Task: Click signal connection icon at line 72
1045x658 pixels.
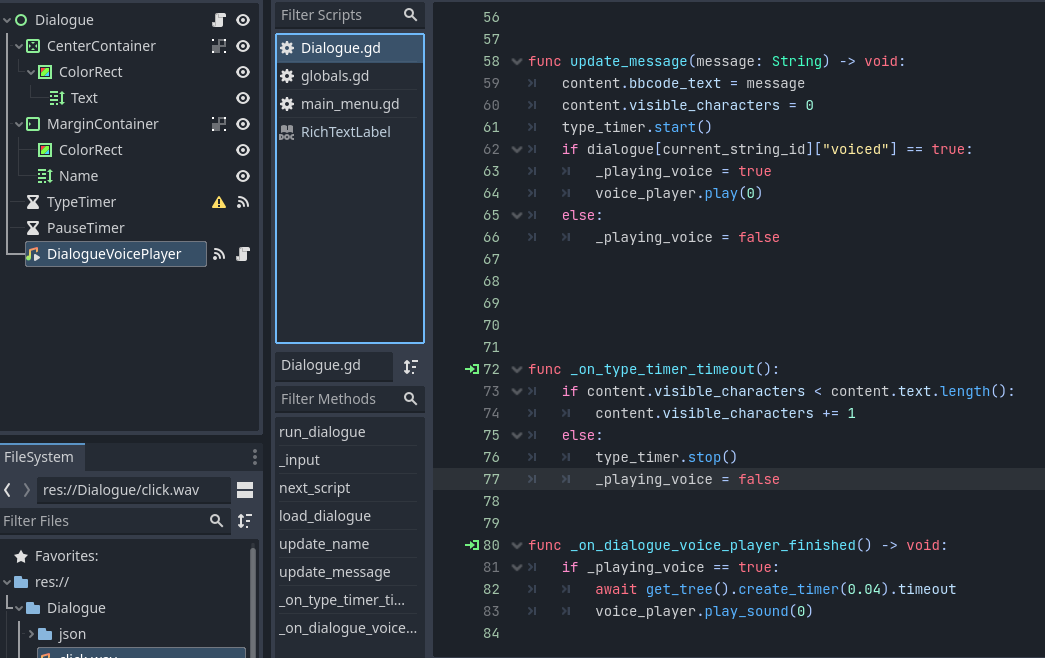Action: (472, 369)
